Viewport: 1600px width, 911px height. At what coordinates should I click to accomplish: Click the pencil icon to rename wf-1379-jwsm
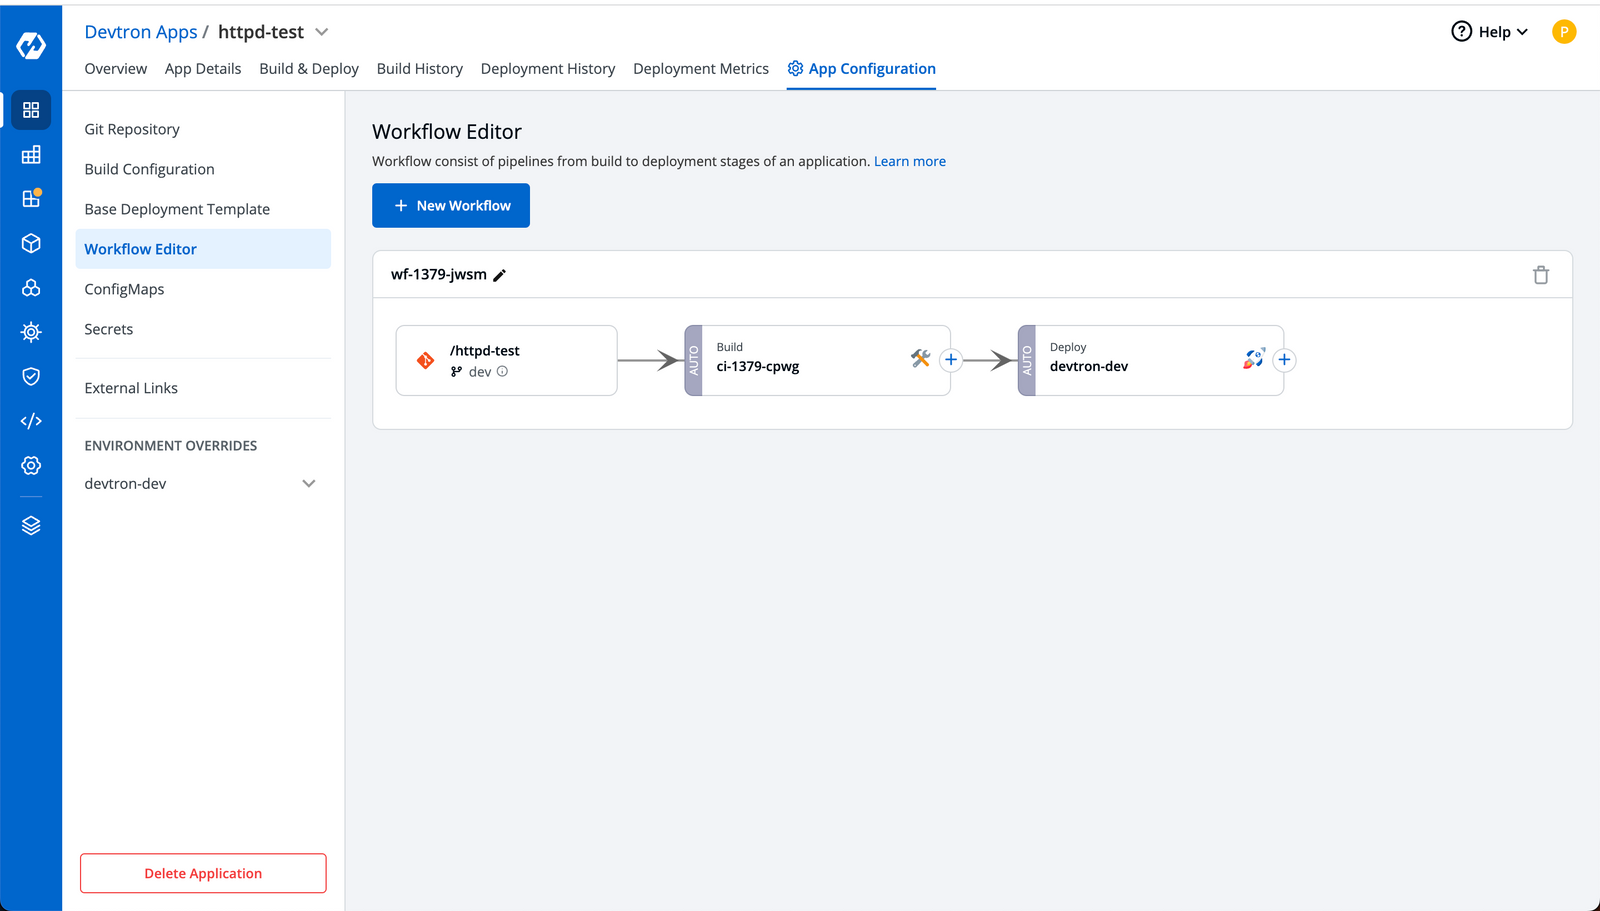coord(500,274)
